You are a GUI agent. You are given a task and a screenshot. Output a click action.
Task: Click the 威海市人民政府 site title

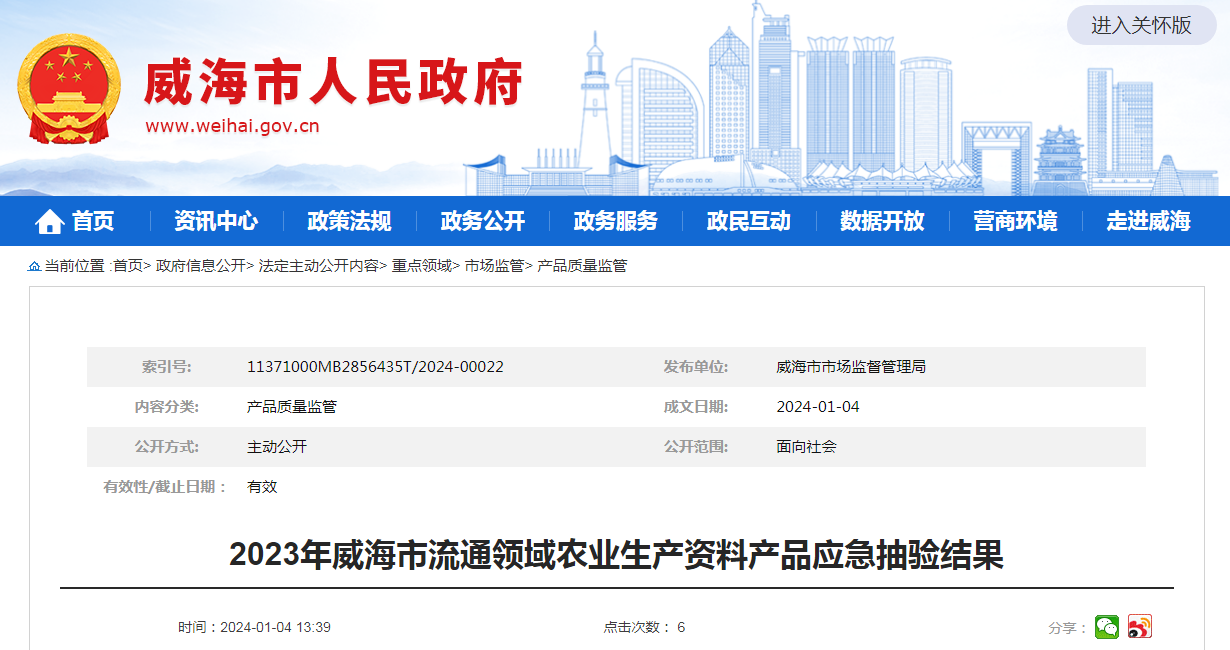334,82
